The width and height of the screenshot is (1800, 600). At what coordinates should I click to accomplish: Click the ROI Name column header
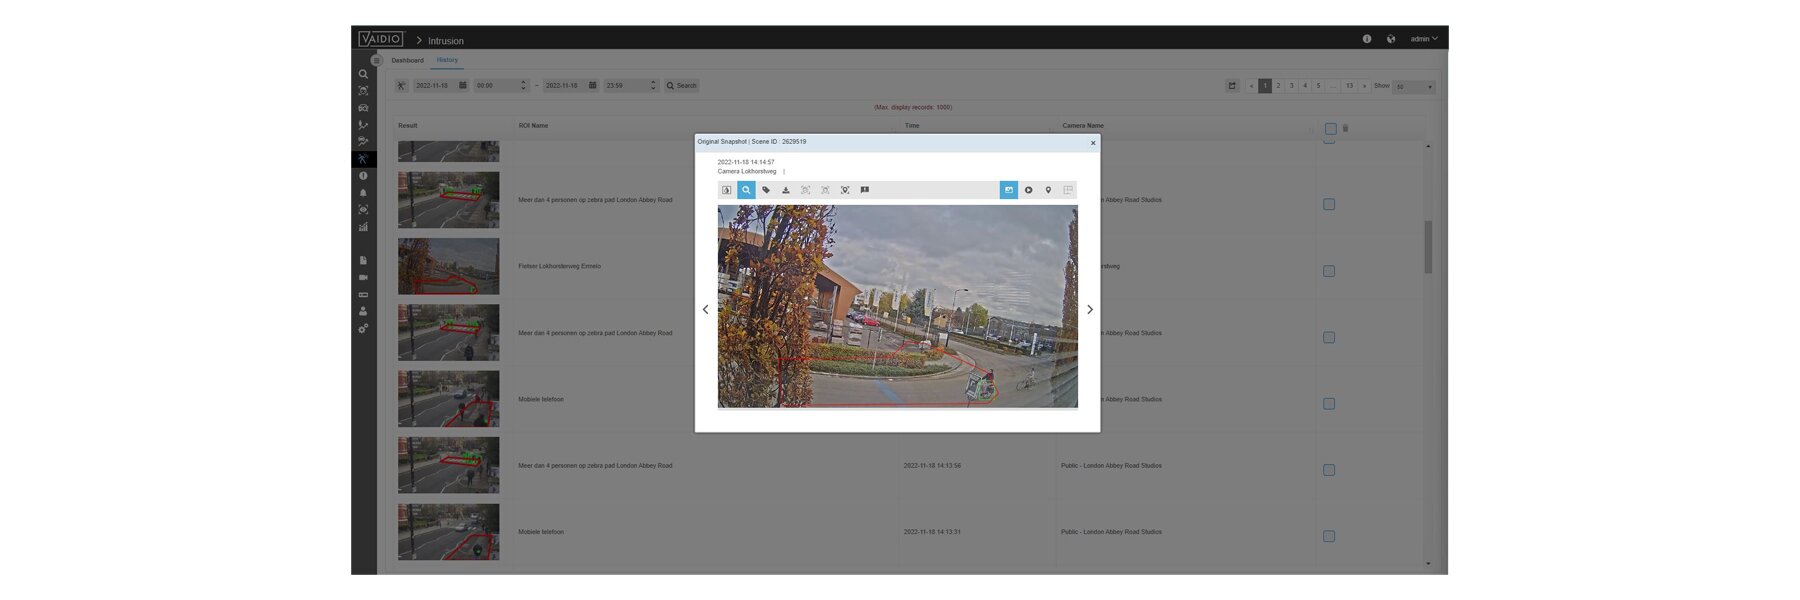tap(533, 126)
